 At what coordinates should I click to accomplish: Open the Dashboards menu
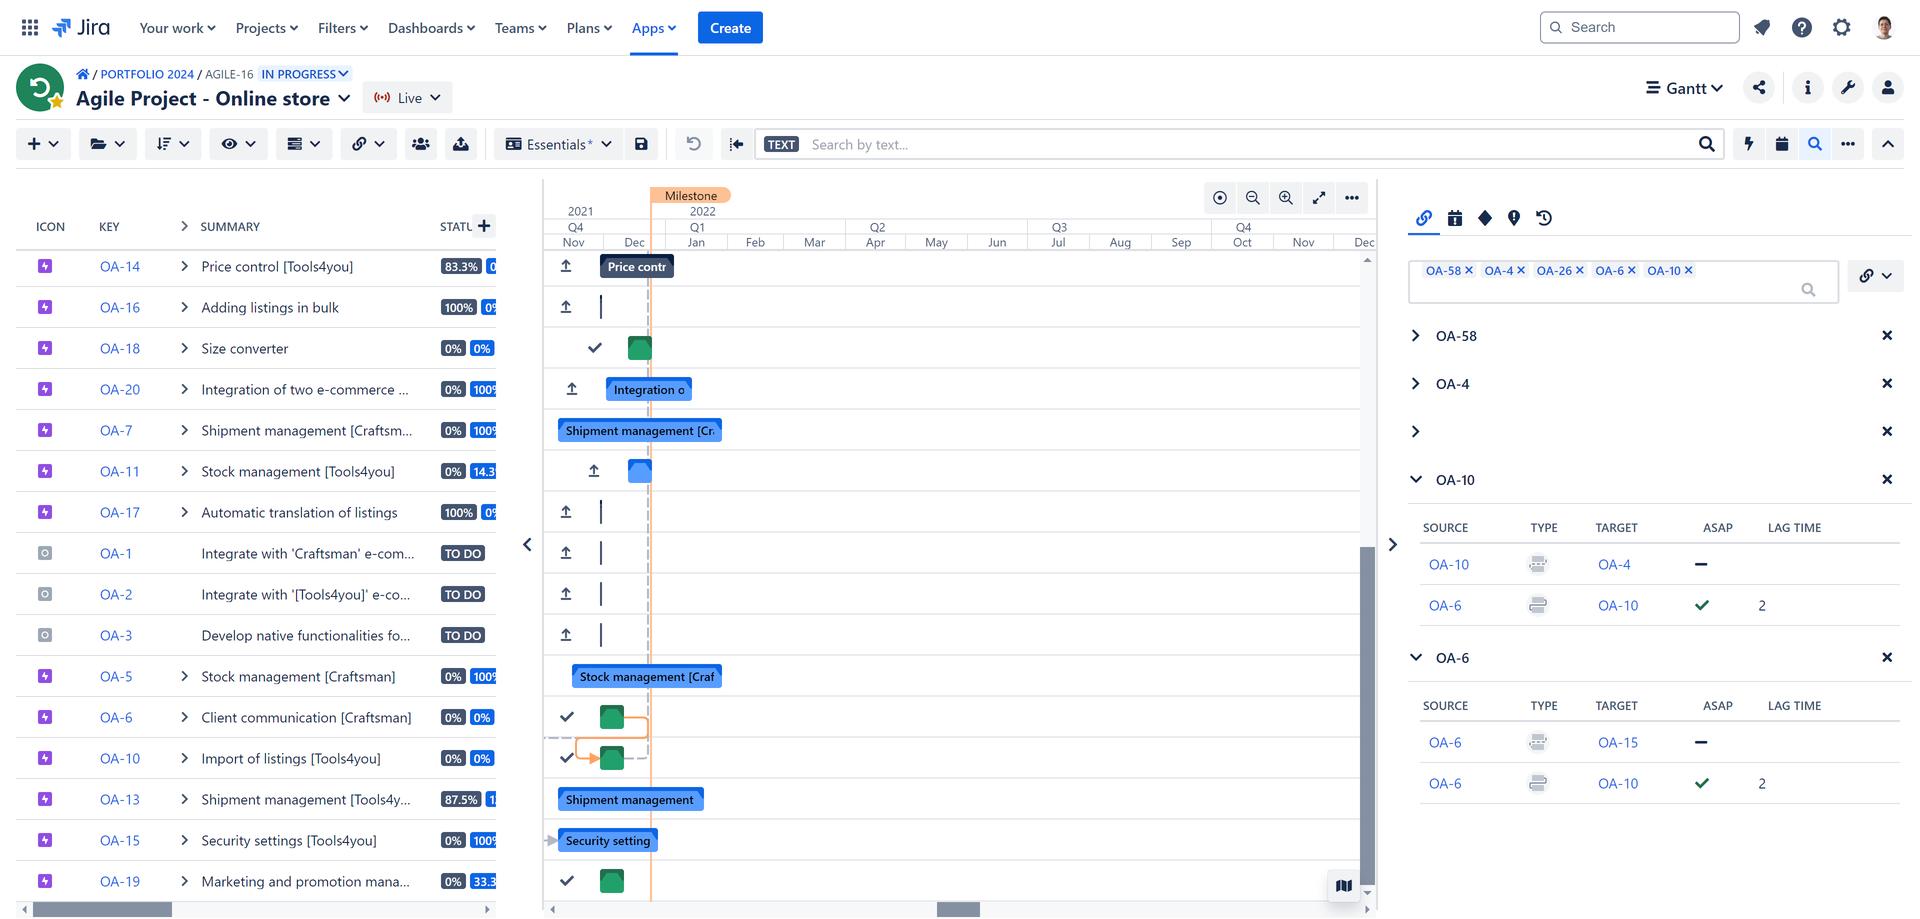(x=432, y=28)
